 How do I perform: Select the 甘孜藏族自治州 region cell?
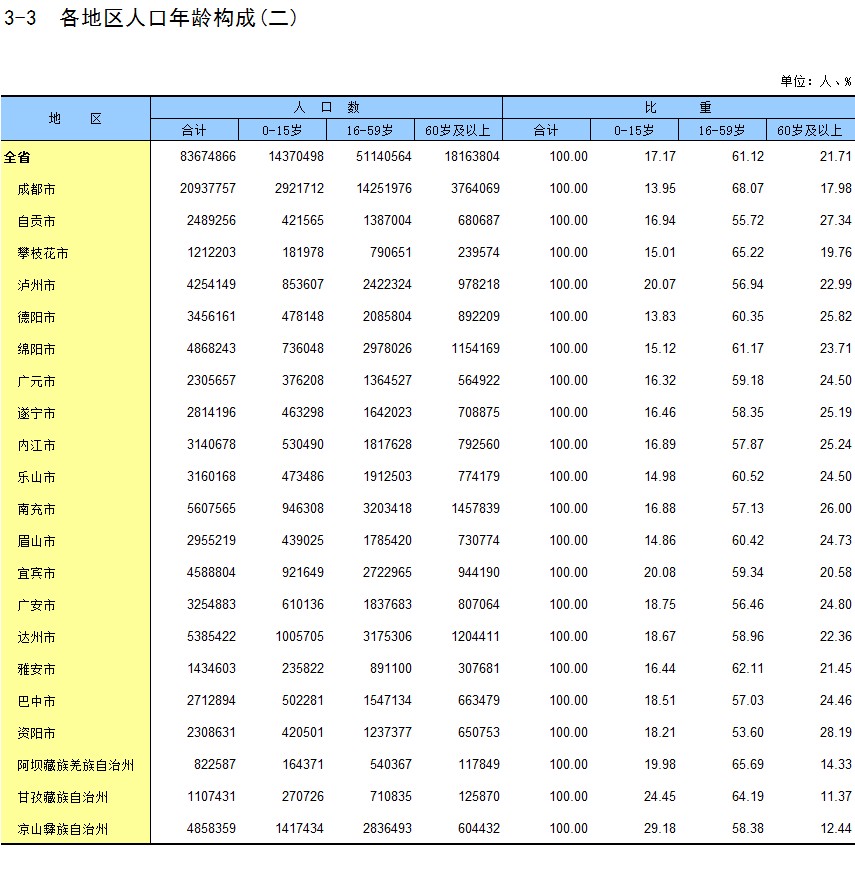point(63,797)
